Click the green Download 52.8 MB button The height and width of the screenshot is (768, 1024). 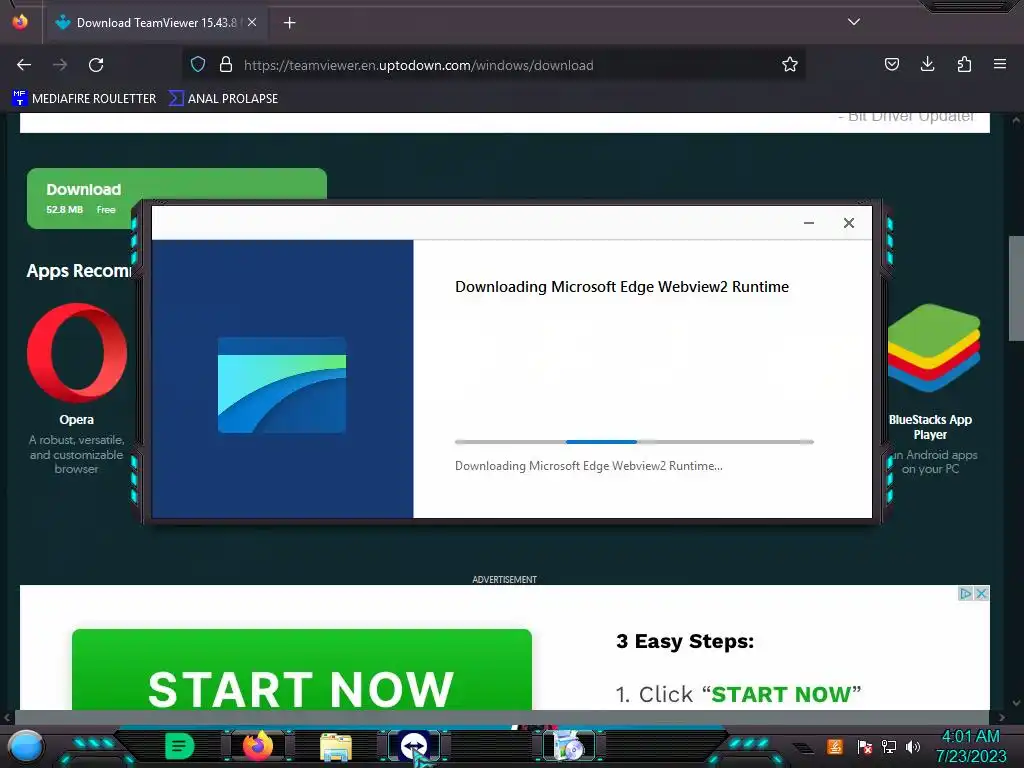pos(176,198)
